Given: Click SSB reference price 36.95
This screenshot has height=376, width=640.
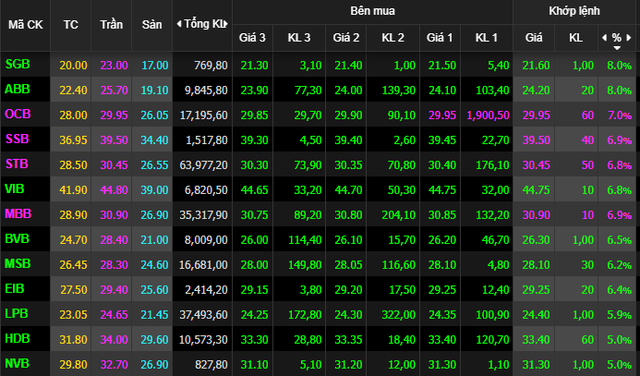Looking at the screenshot, I should [x=73, y=140].
